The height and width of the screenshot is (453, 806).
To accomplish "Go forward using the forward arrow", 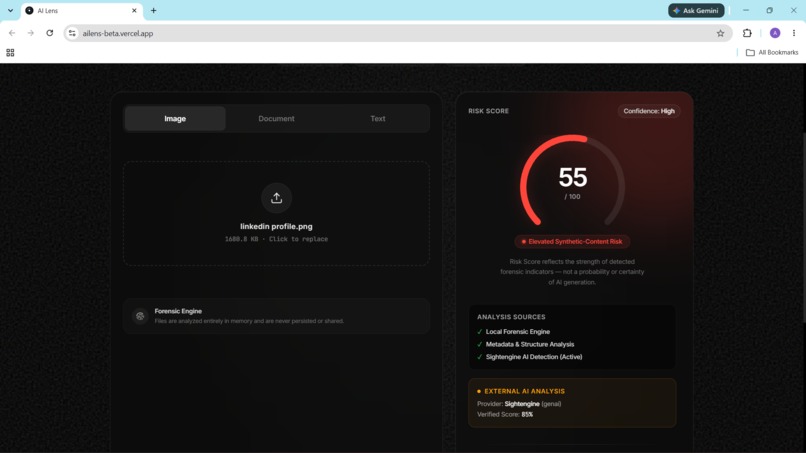I will click(31, 33).
